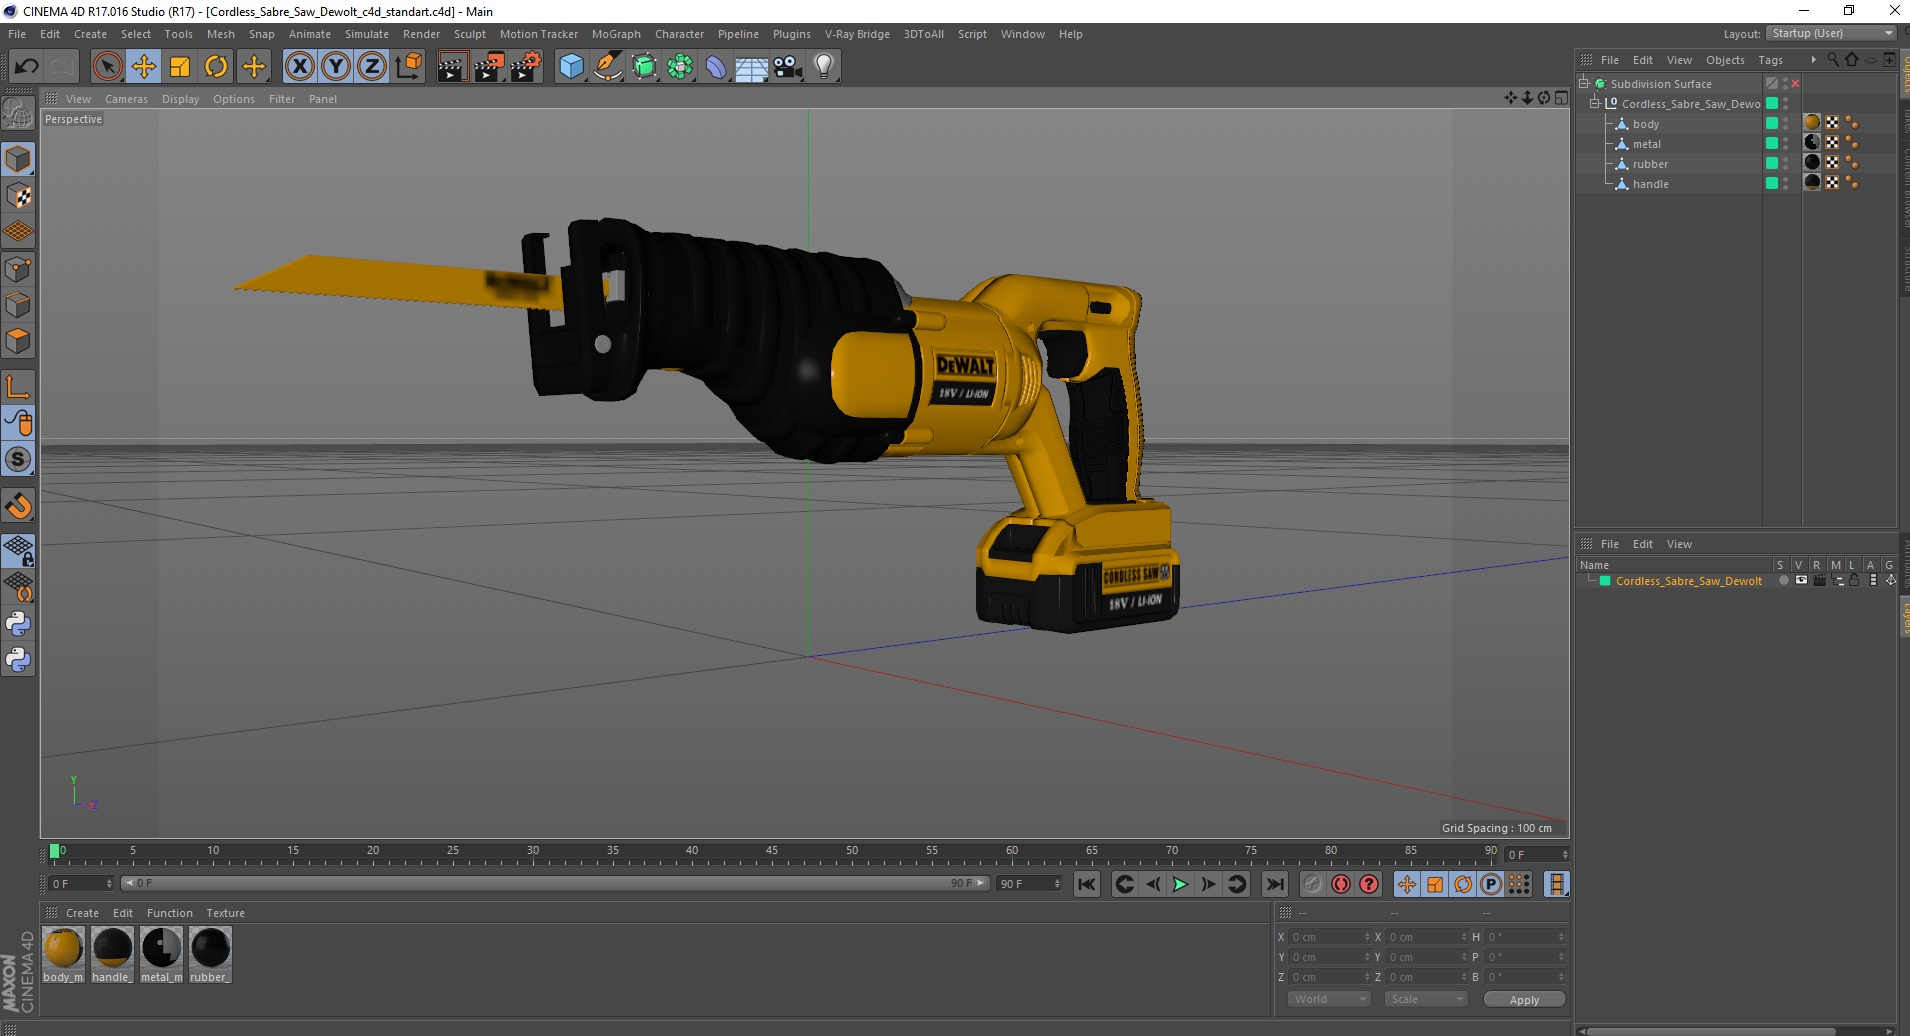Toggle visibility of Cordless_Sabre_Saw_Dewolt layer
This screenshot has height=1036, width=1910.
click(x=1801, y=581)
